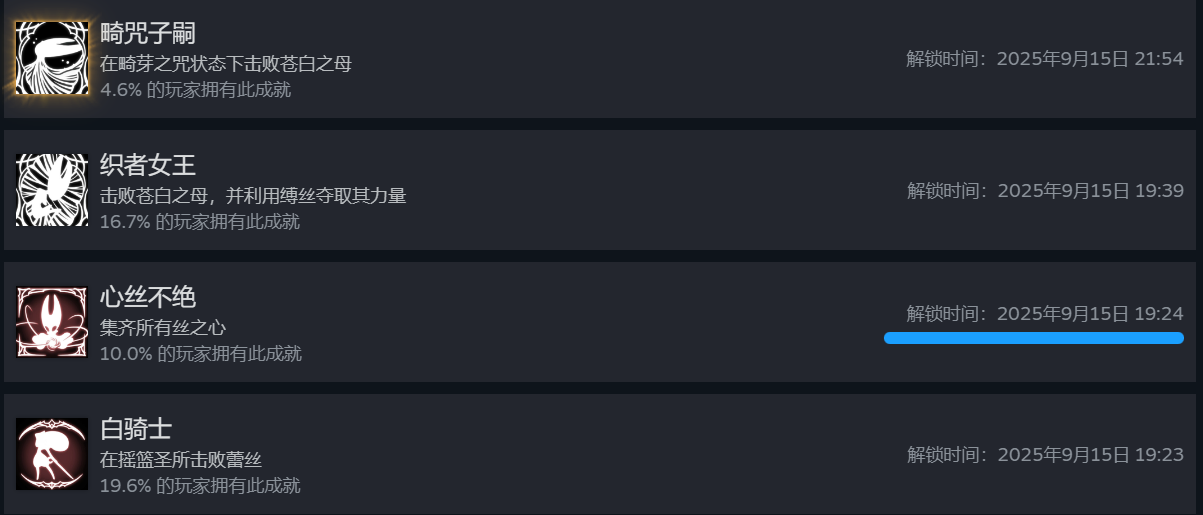Click description 在畸芽之咒状态下击败苍白之母
This screenshot has width=1203, height=515.
point(226,64)
